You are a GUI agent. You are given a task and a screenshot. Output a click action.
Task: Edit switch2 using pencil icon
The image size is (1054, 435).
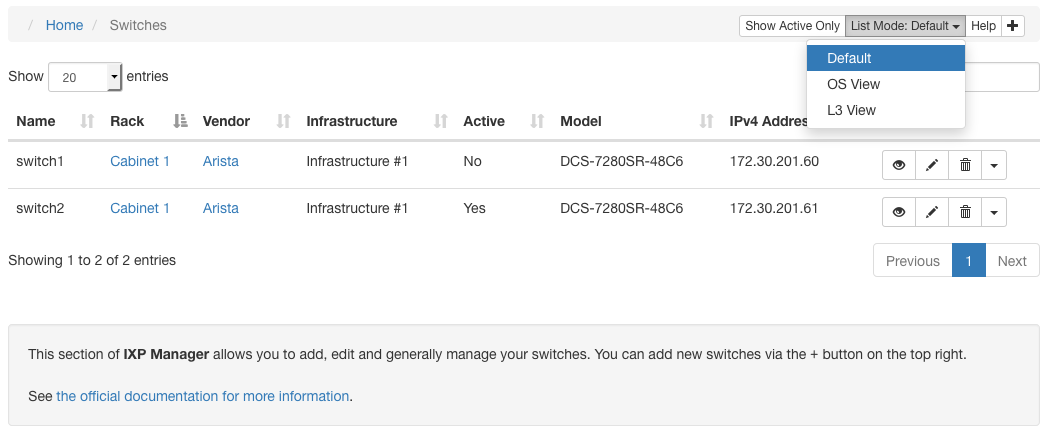point(932,212)
